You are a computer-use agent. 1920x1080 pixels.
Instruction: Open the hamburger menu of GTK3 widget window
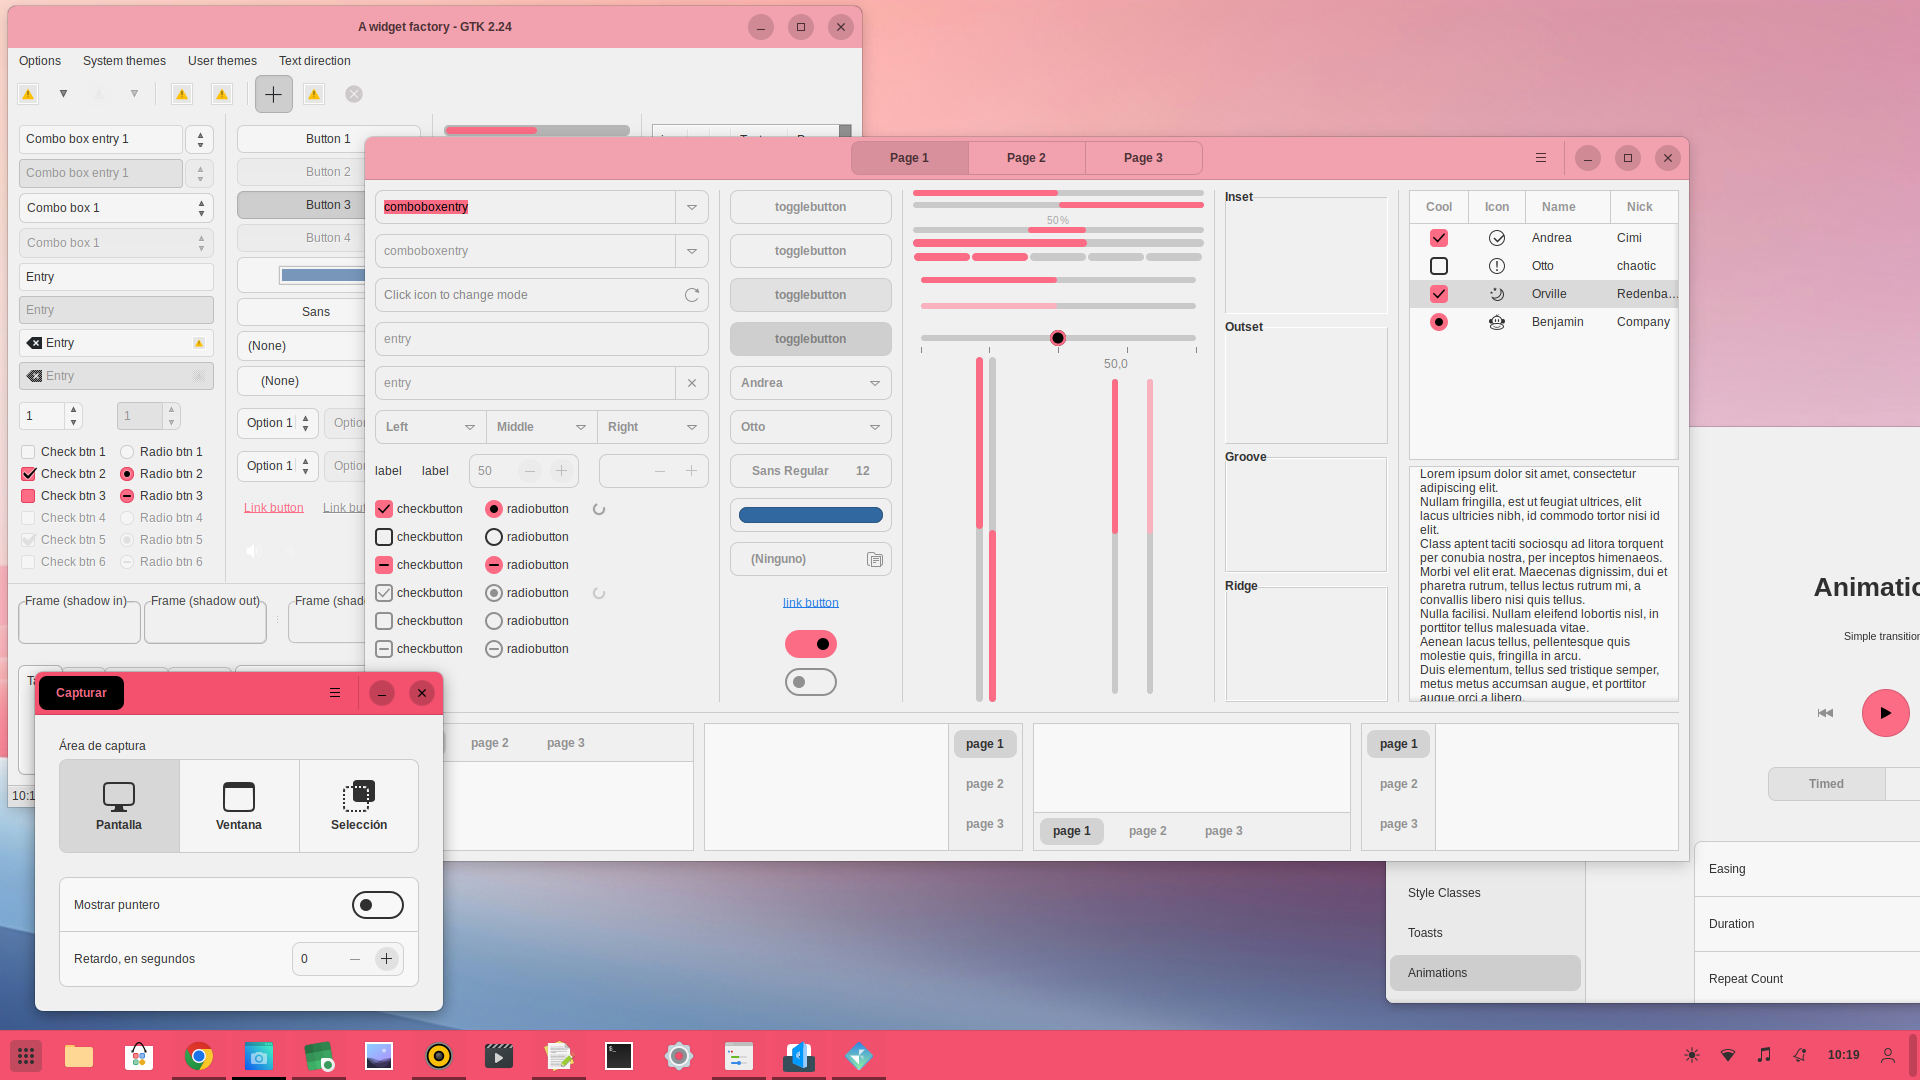[1541, 158]
